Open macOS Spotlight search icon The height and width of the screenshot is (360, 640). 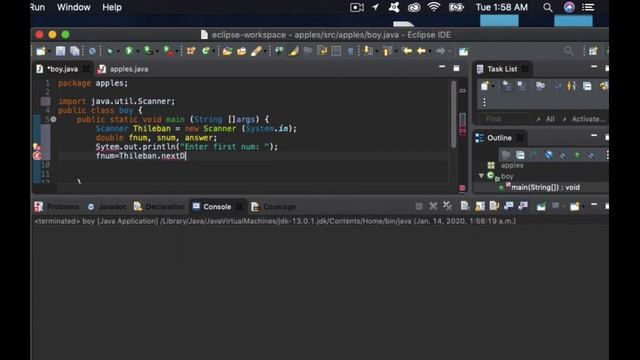tap(548, 7)
